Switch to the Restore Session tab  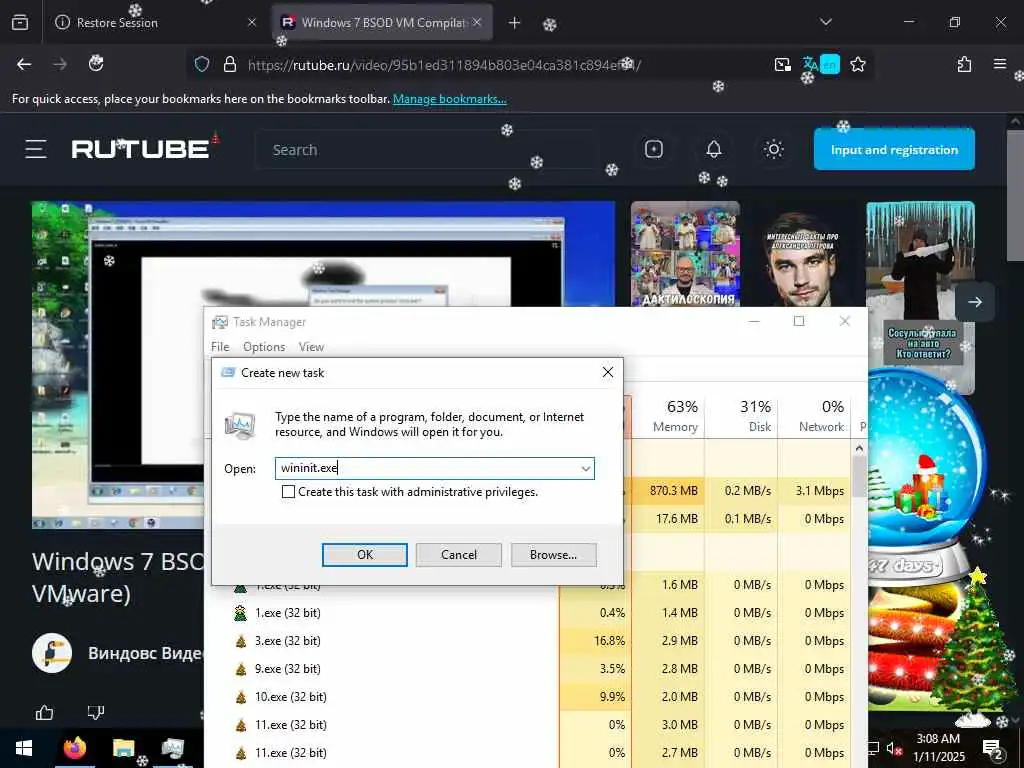(x=155, y=23)
